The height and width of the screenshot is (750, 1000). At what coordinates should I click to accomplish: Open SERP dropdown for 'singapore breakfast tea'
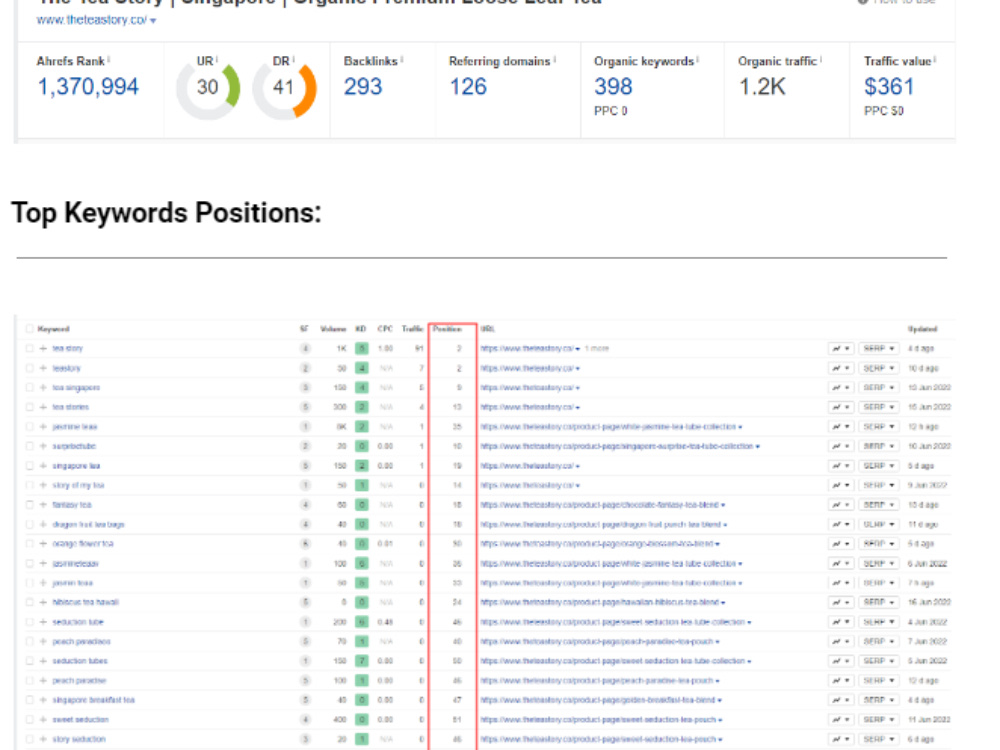pos(878,700)
